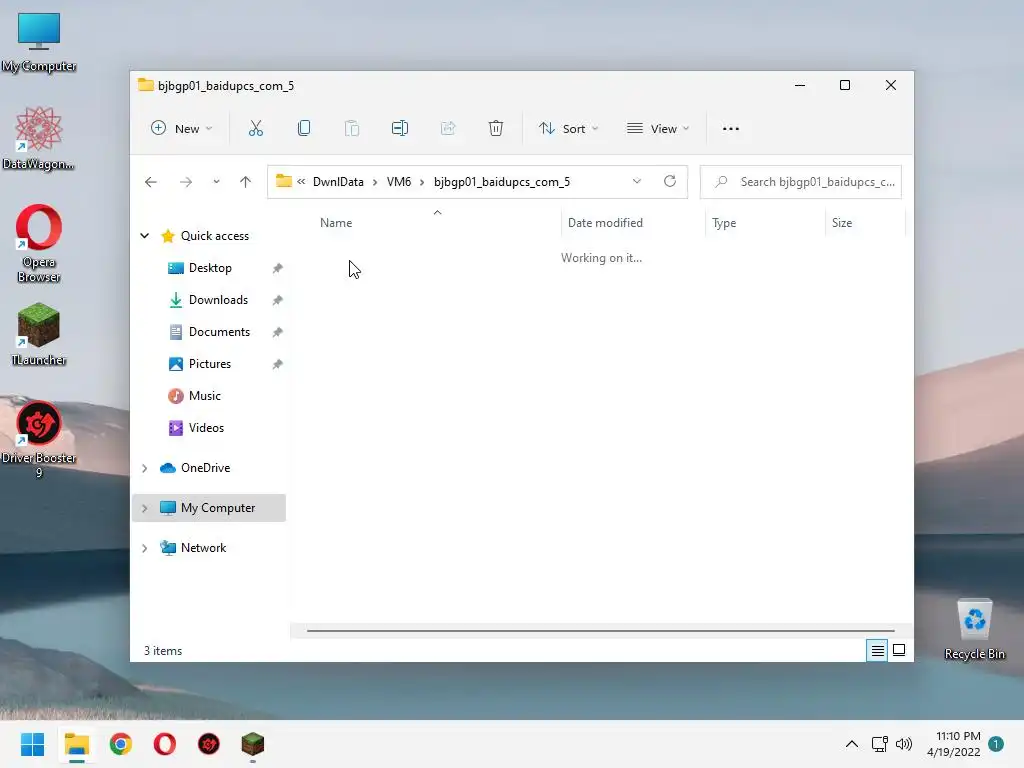The height and width of the screenshot is (768, 1024).
Task: Click the Copy icon in toolbar
Action: click(304, 129)
